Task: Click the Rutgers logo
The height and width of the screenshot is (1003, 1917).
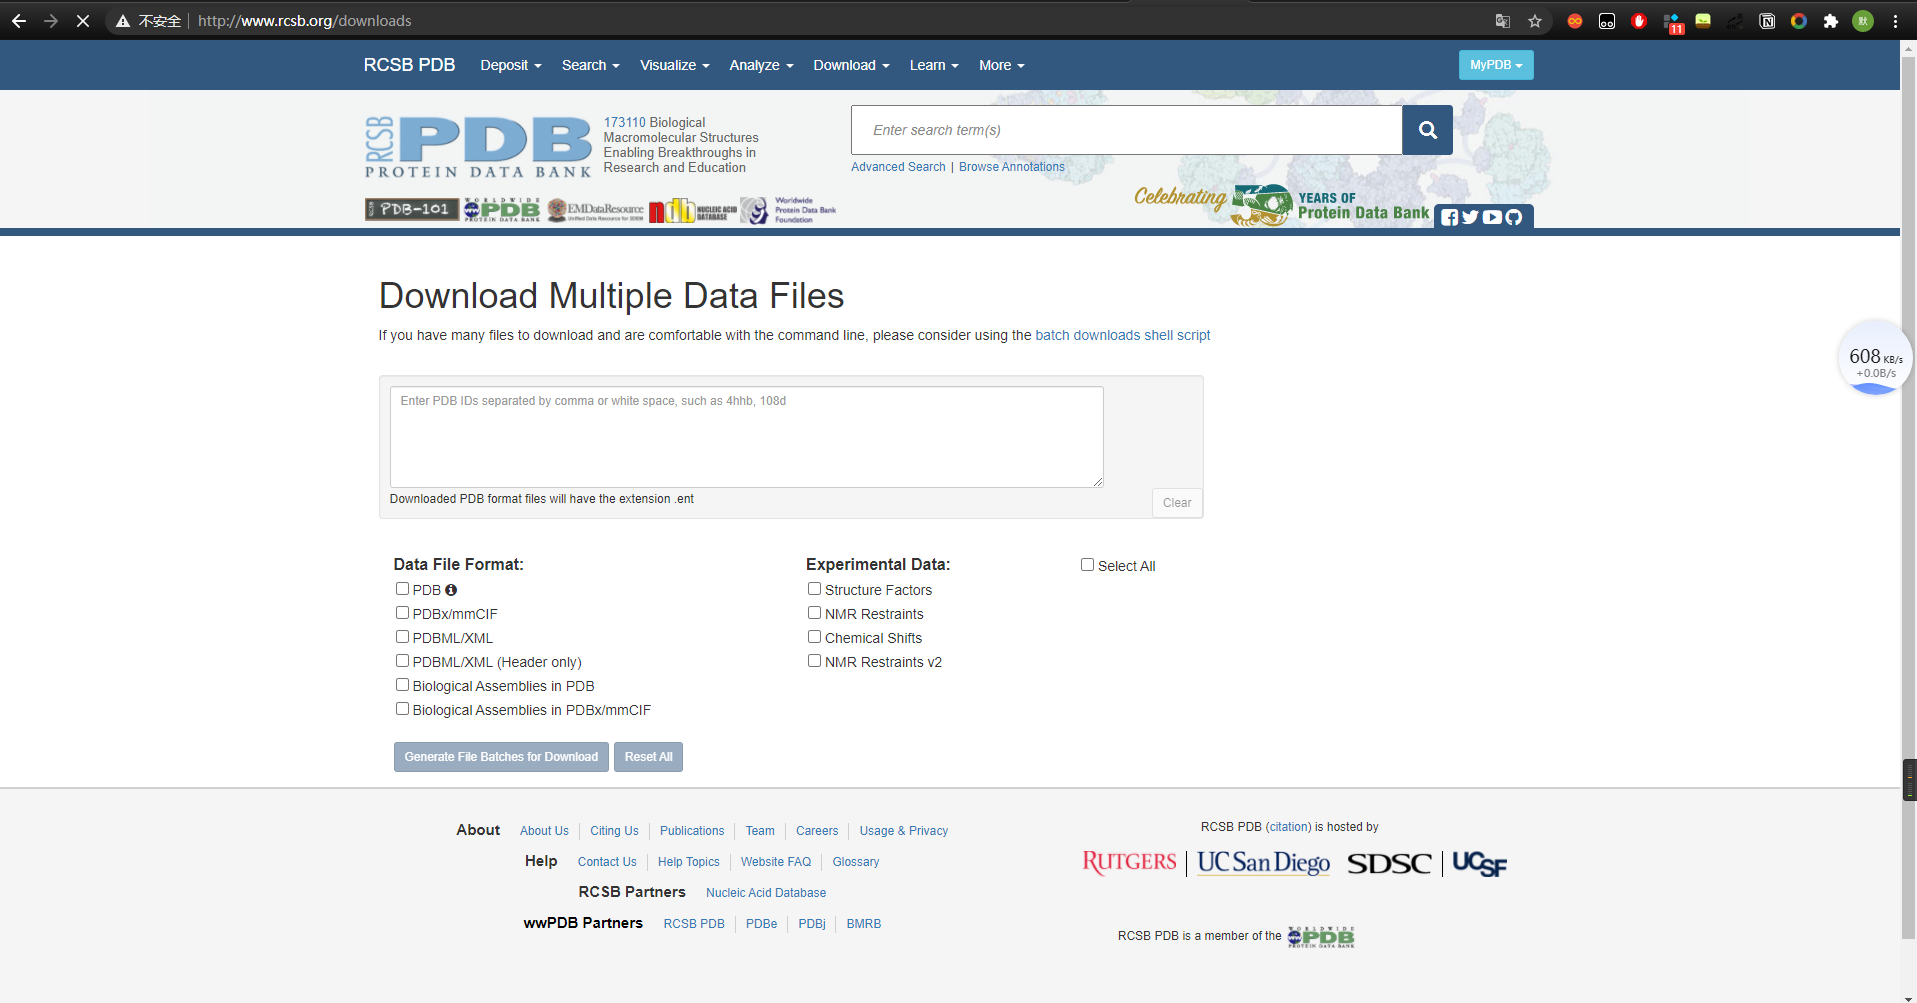Action: [x=1129, y=862]
